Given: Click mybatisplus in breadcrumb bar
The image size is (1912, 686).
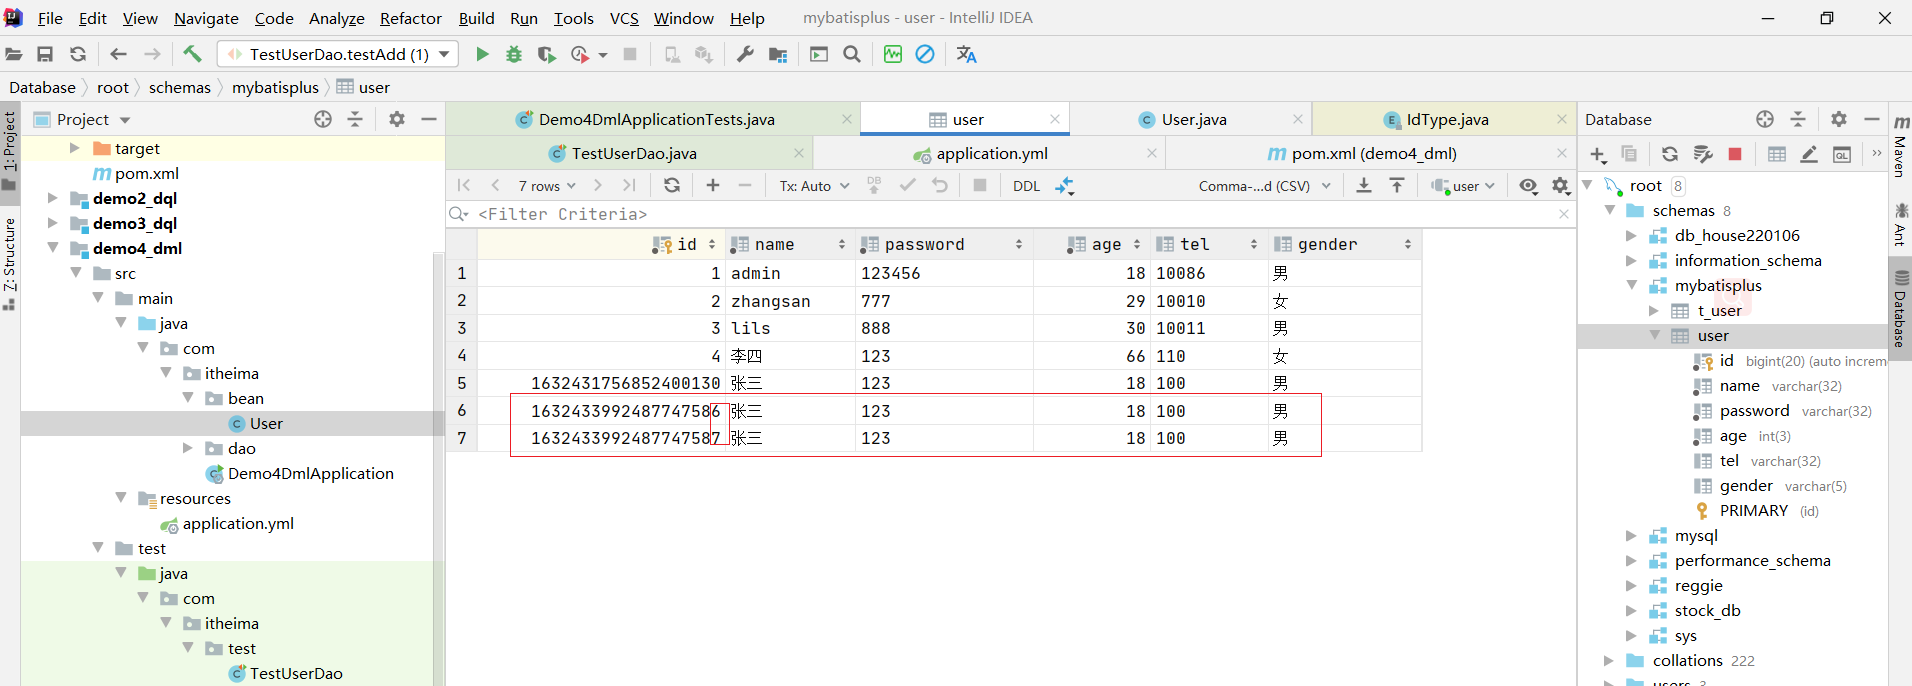Looking at the screenshot, I should [x=275, y=87].
